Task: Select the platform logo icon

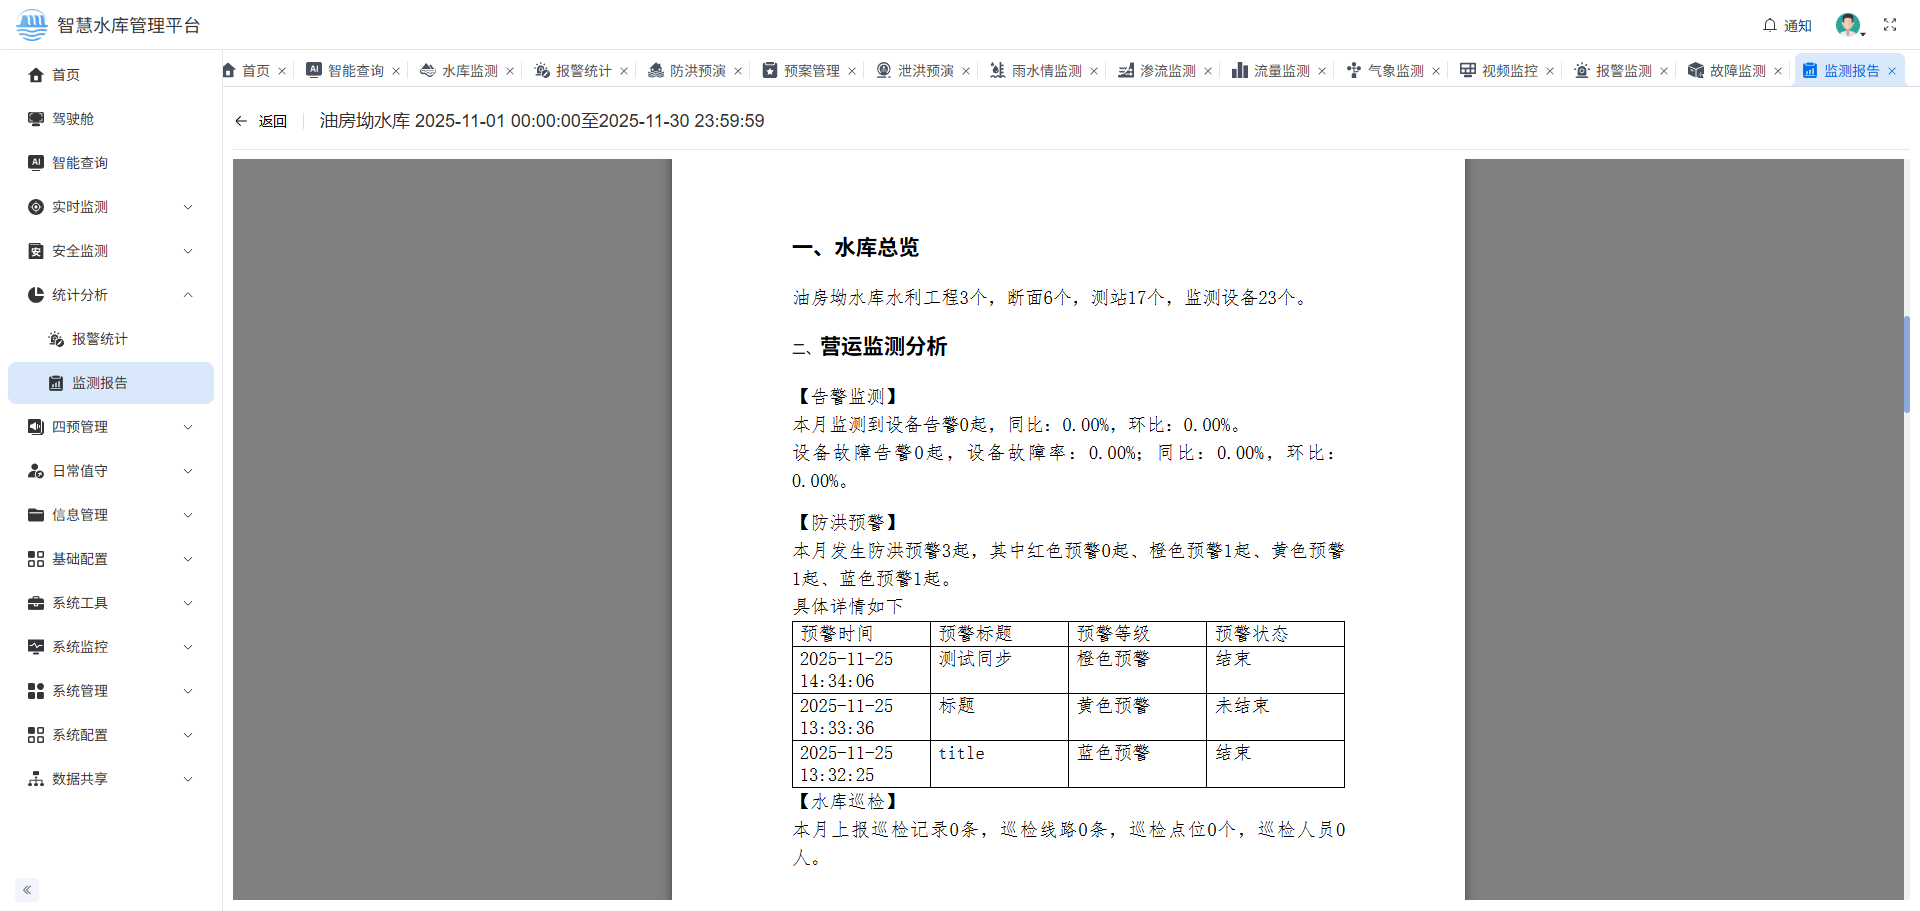Action: pyautogui.click(x=30, y=25)
